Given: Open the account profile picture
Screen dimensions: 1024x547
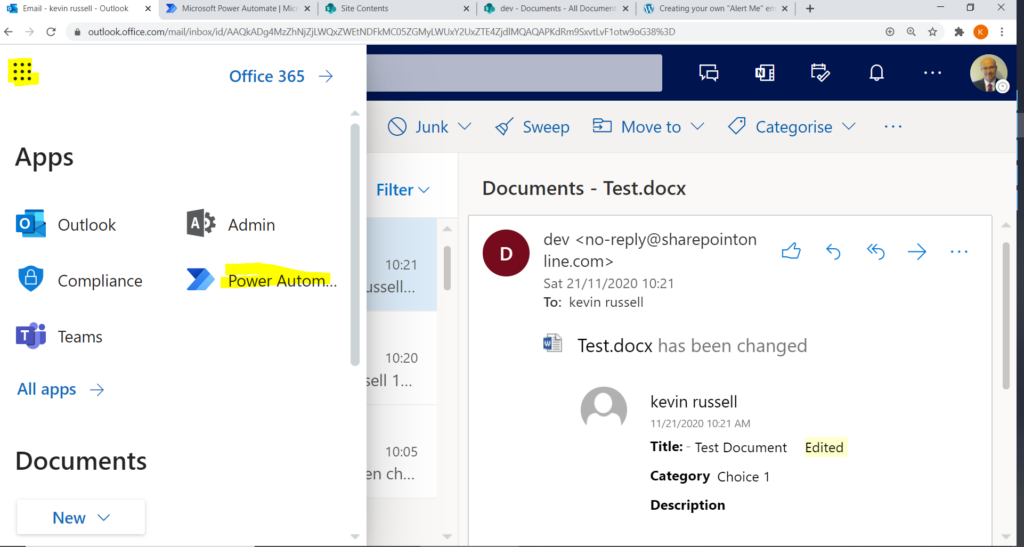Looking at the screenshot, I should [989, 72].
